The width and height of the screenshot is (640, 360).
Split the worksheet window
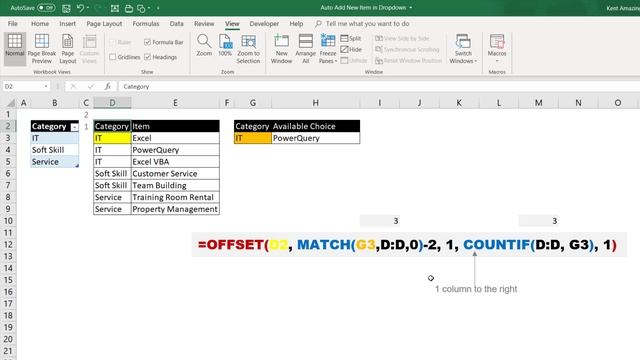pyautogui.click(x=351, y=38)
